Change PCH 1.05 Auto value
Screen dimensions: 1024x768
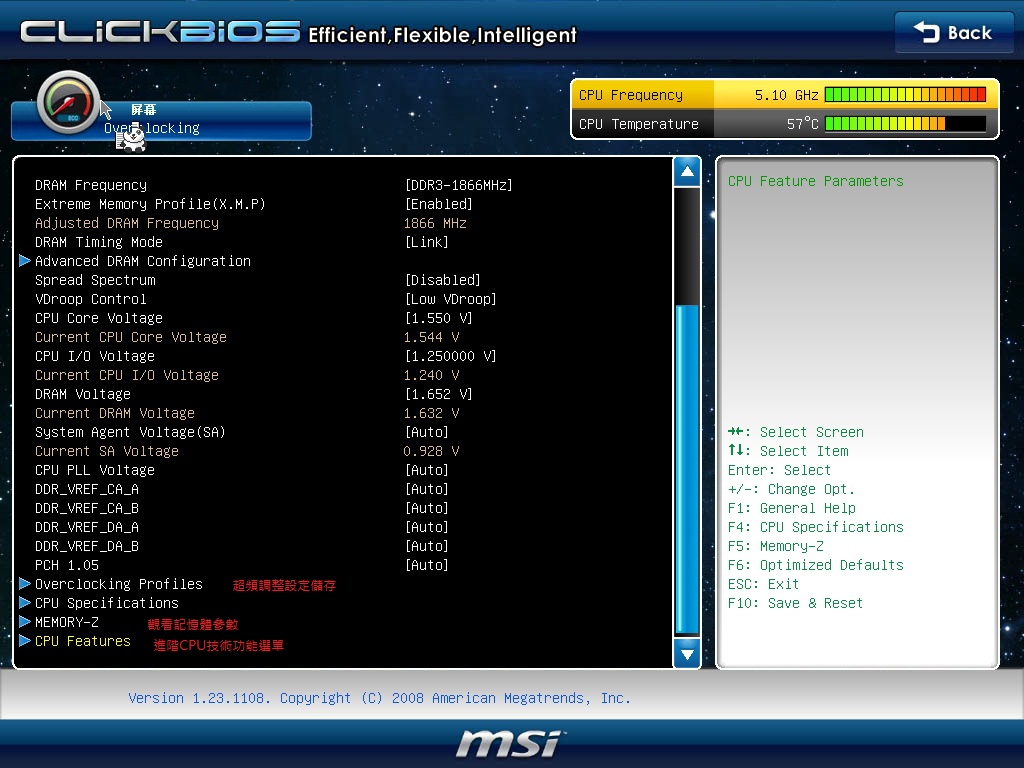[426, 565]
